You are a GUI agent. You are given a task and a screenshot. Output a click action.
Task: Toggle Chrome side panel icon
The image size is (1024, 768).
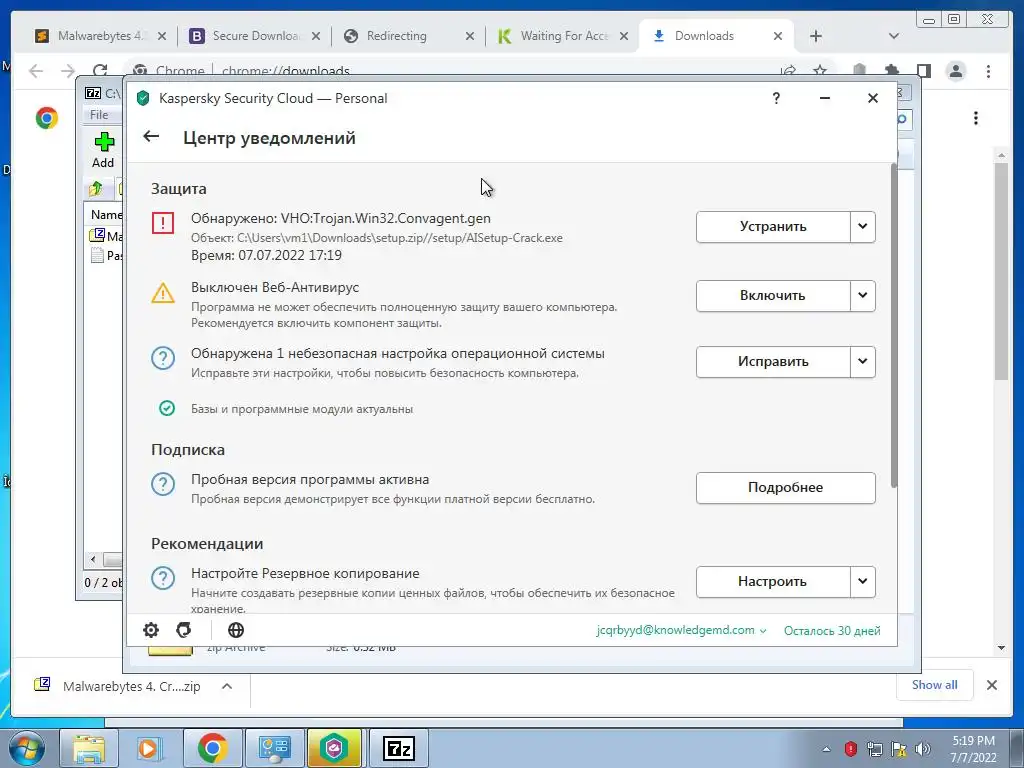(923, 71)
